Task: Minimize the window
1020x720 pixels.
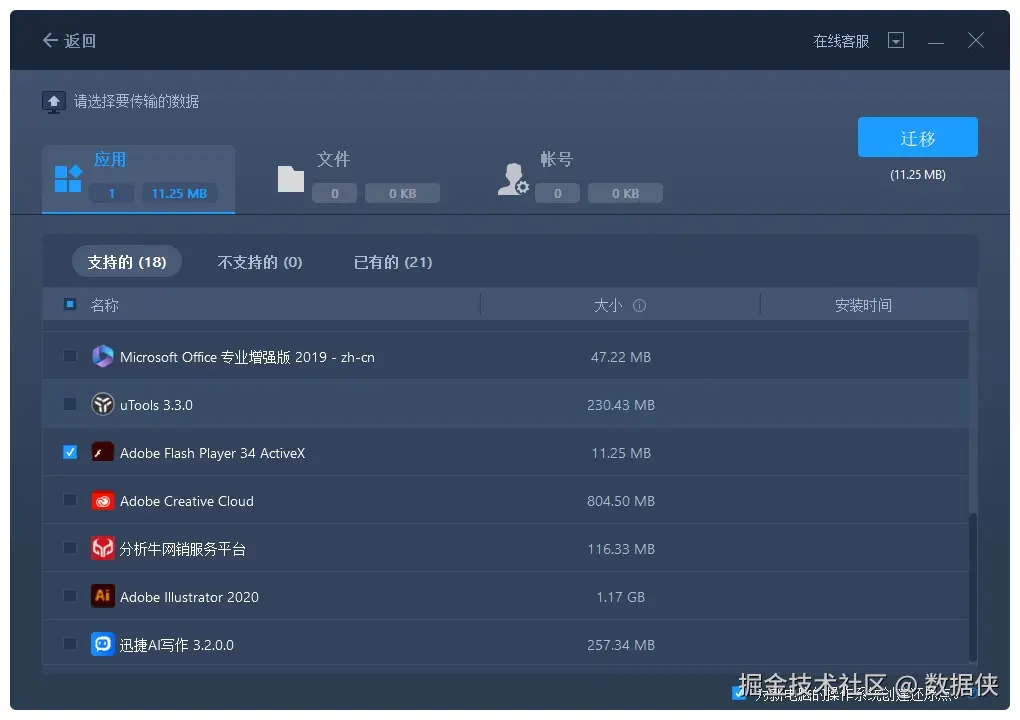Action: click(935, 42)
